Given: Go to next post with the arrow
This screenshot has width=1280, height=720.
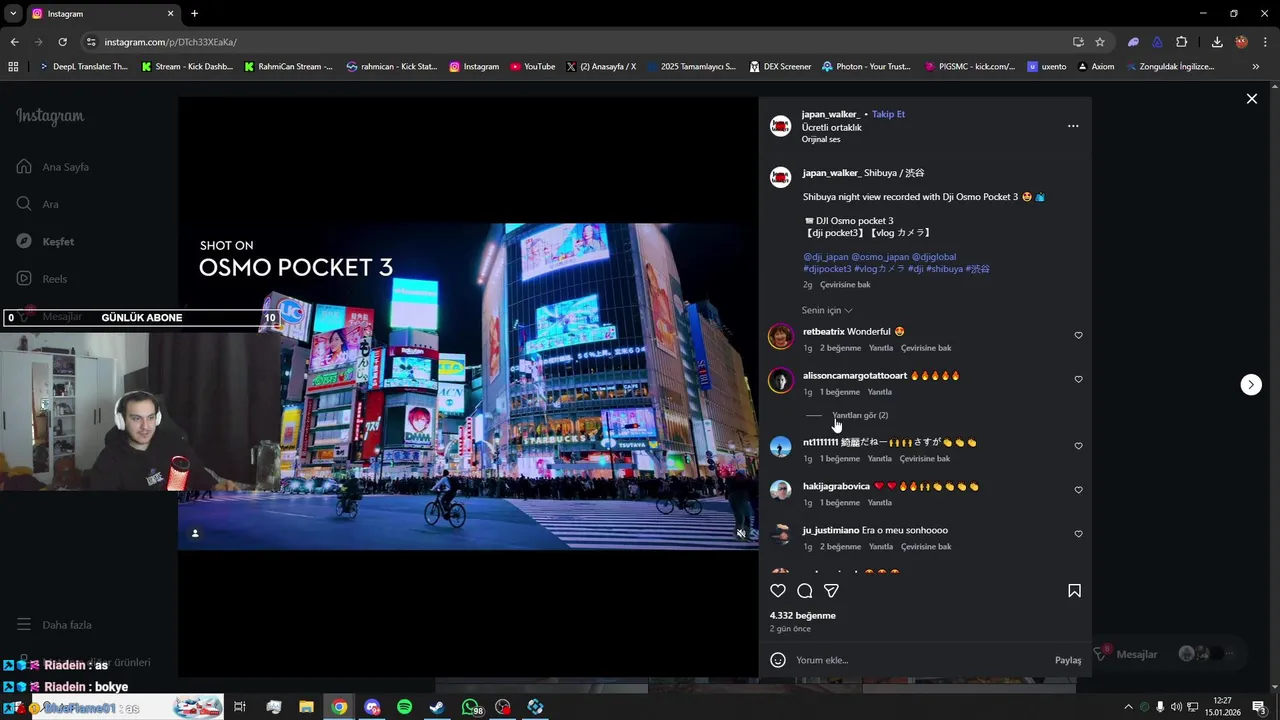Looking at the screenshot, I should pyautogui.click(x=1251, y=385).
